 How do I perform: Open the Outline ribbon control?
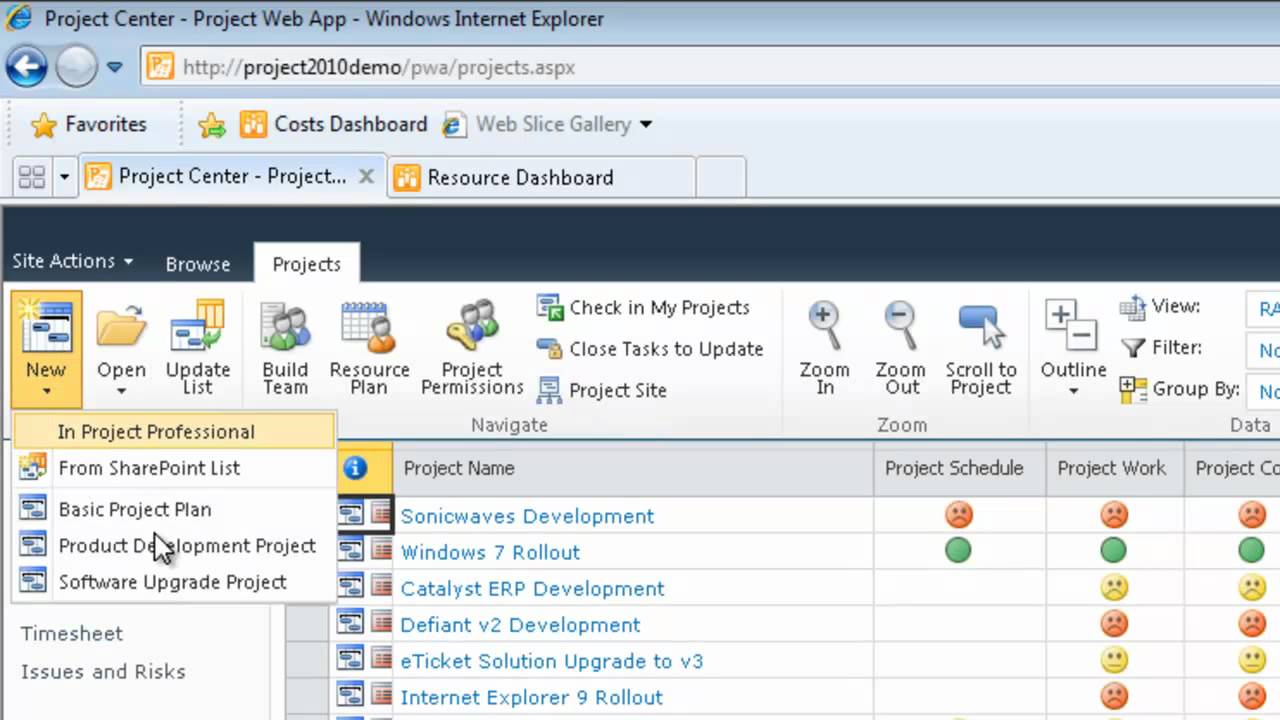(1073, 347)
